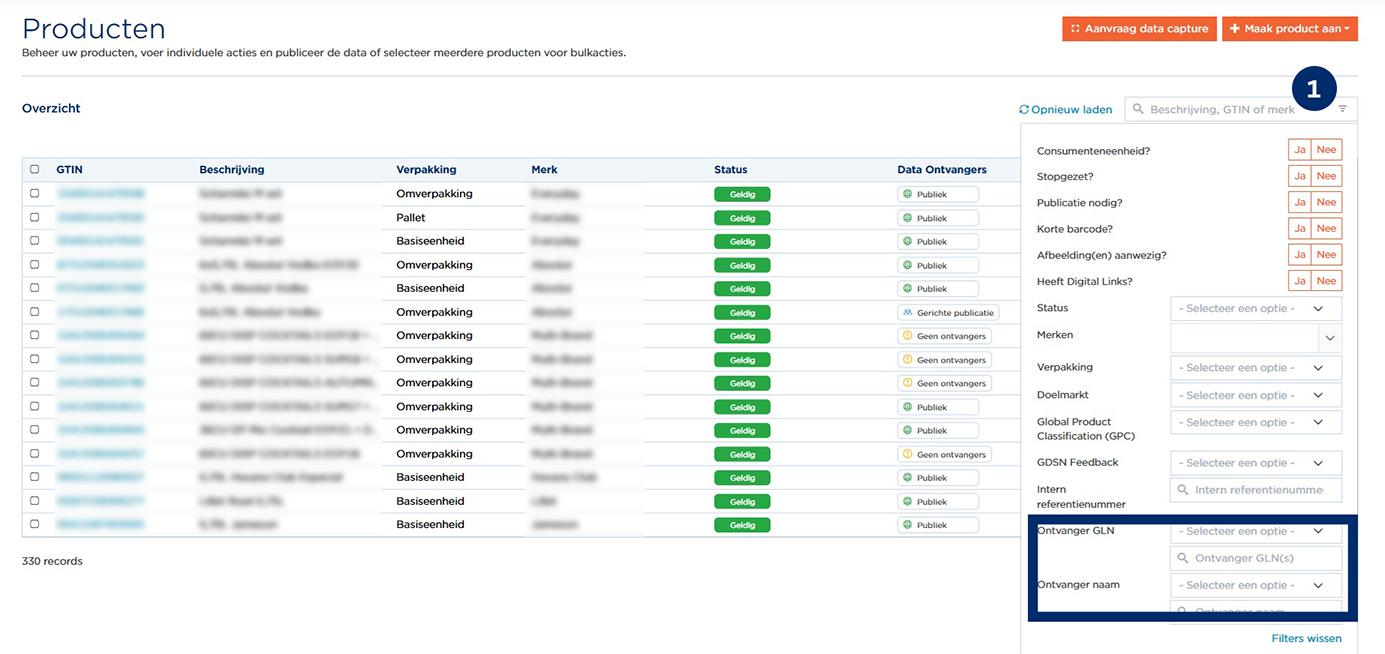Open the Maak product aan dropdown button
The width and height of the screenshot is (1385, 654).
[1290, 29]
